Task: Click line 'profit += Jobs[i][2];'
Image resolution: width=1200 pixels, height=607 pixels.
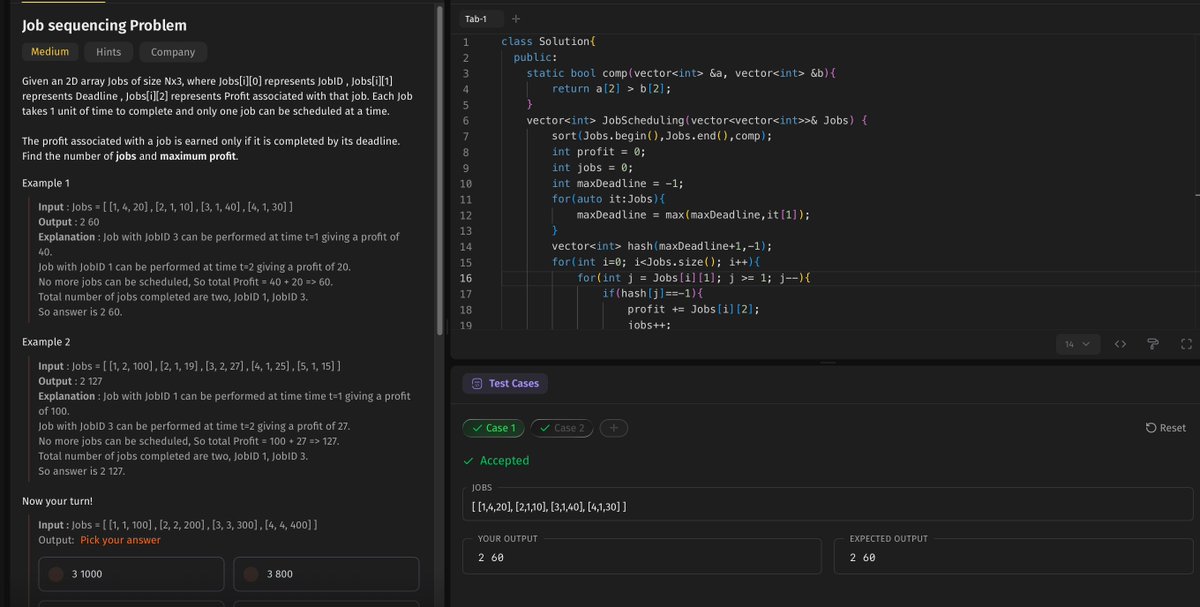Action: tap(692, 309)
